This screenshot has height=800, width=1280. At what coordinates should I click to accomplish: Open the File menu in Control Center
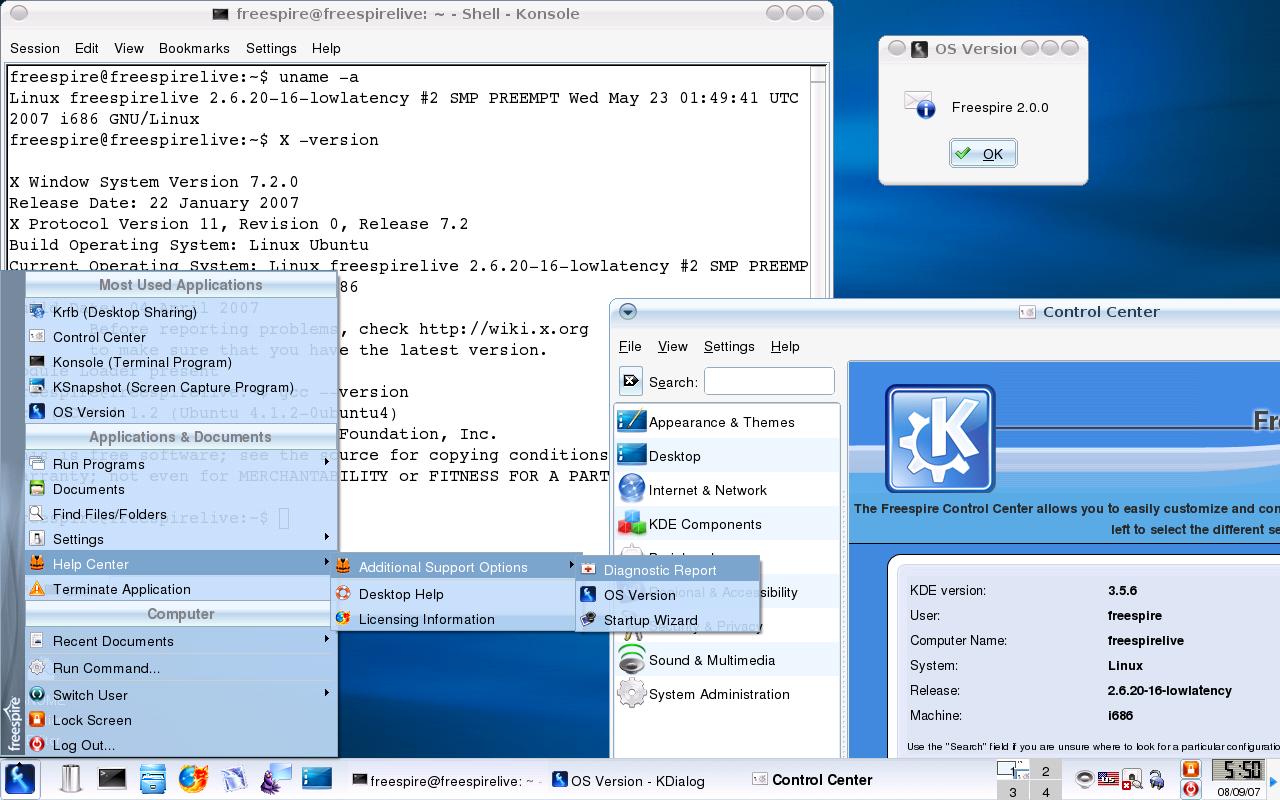[x=630, y=346]
